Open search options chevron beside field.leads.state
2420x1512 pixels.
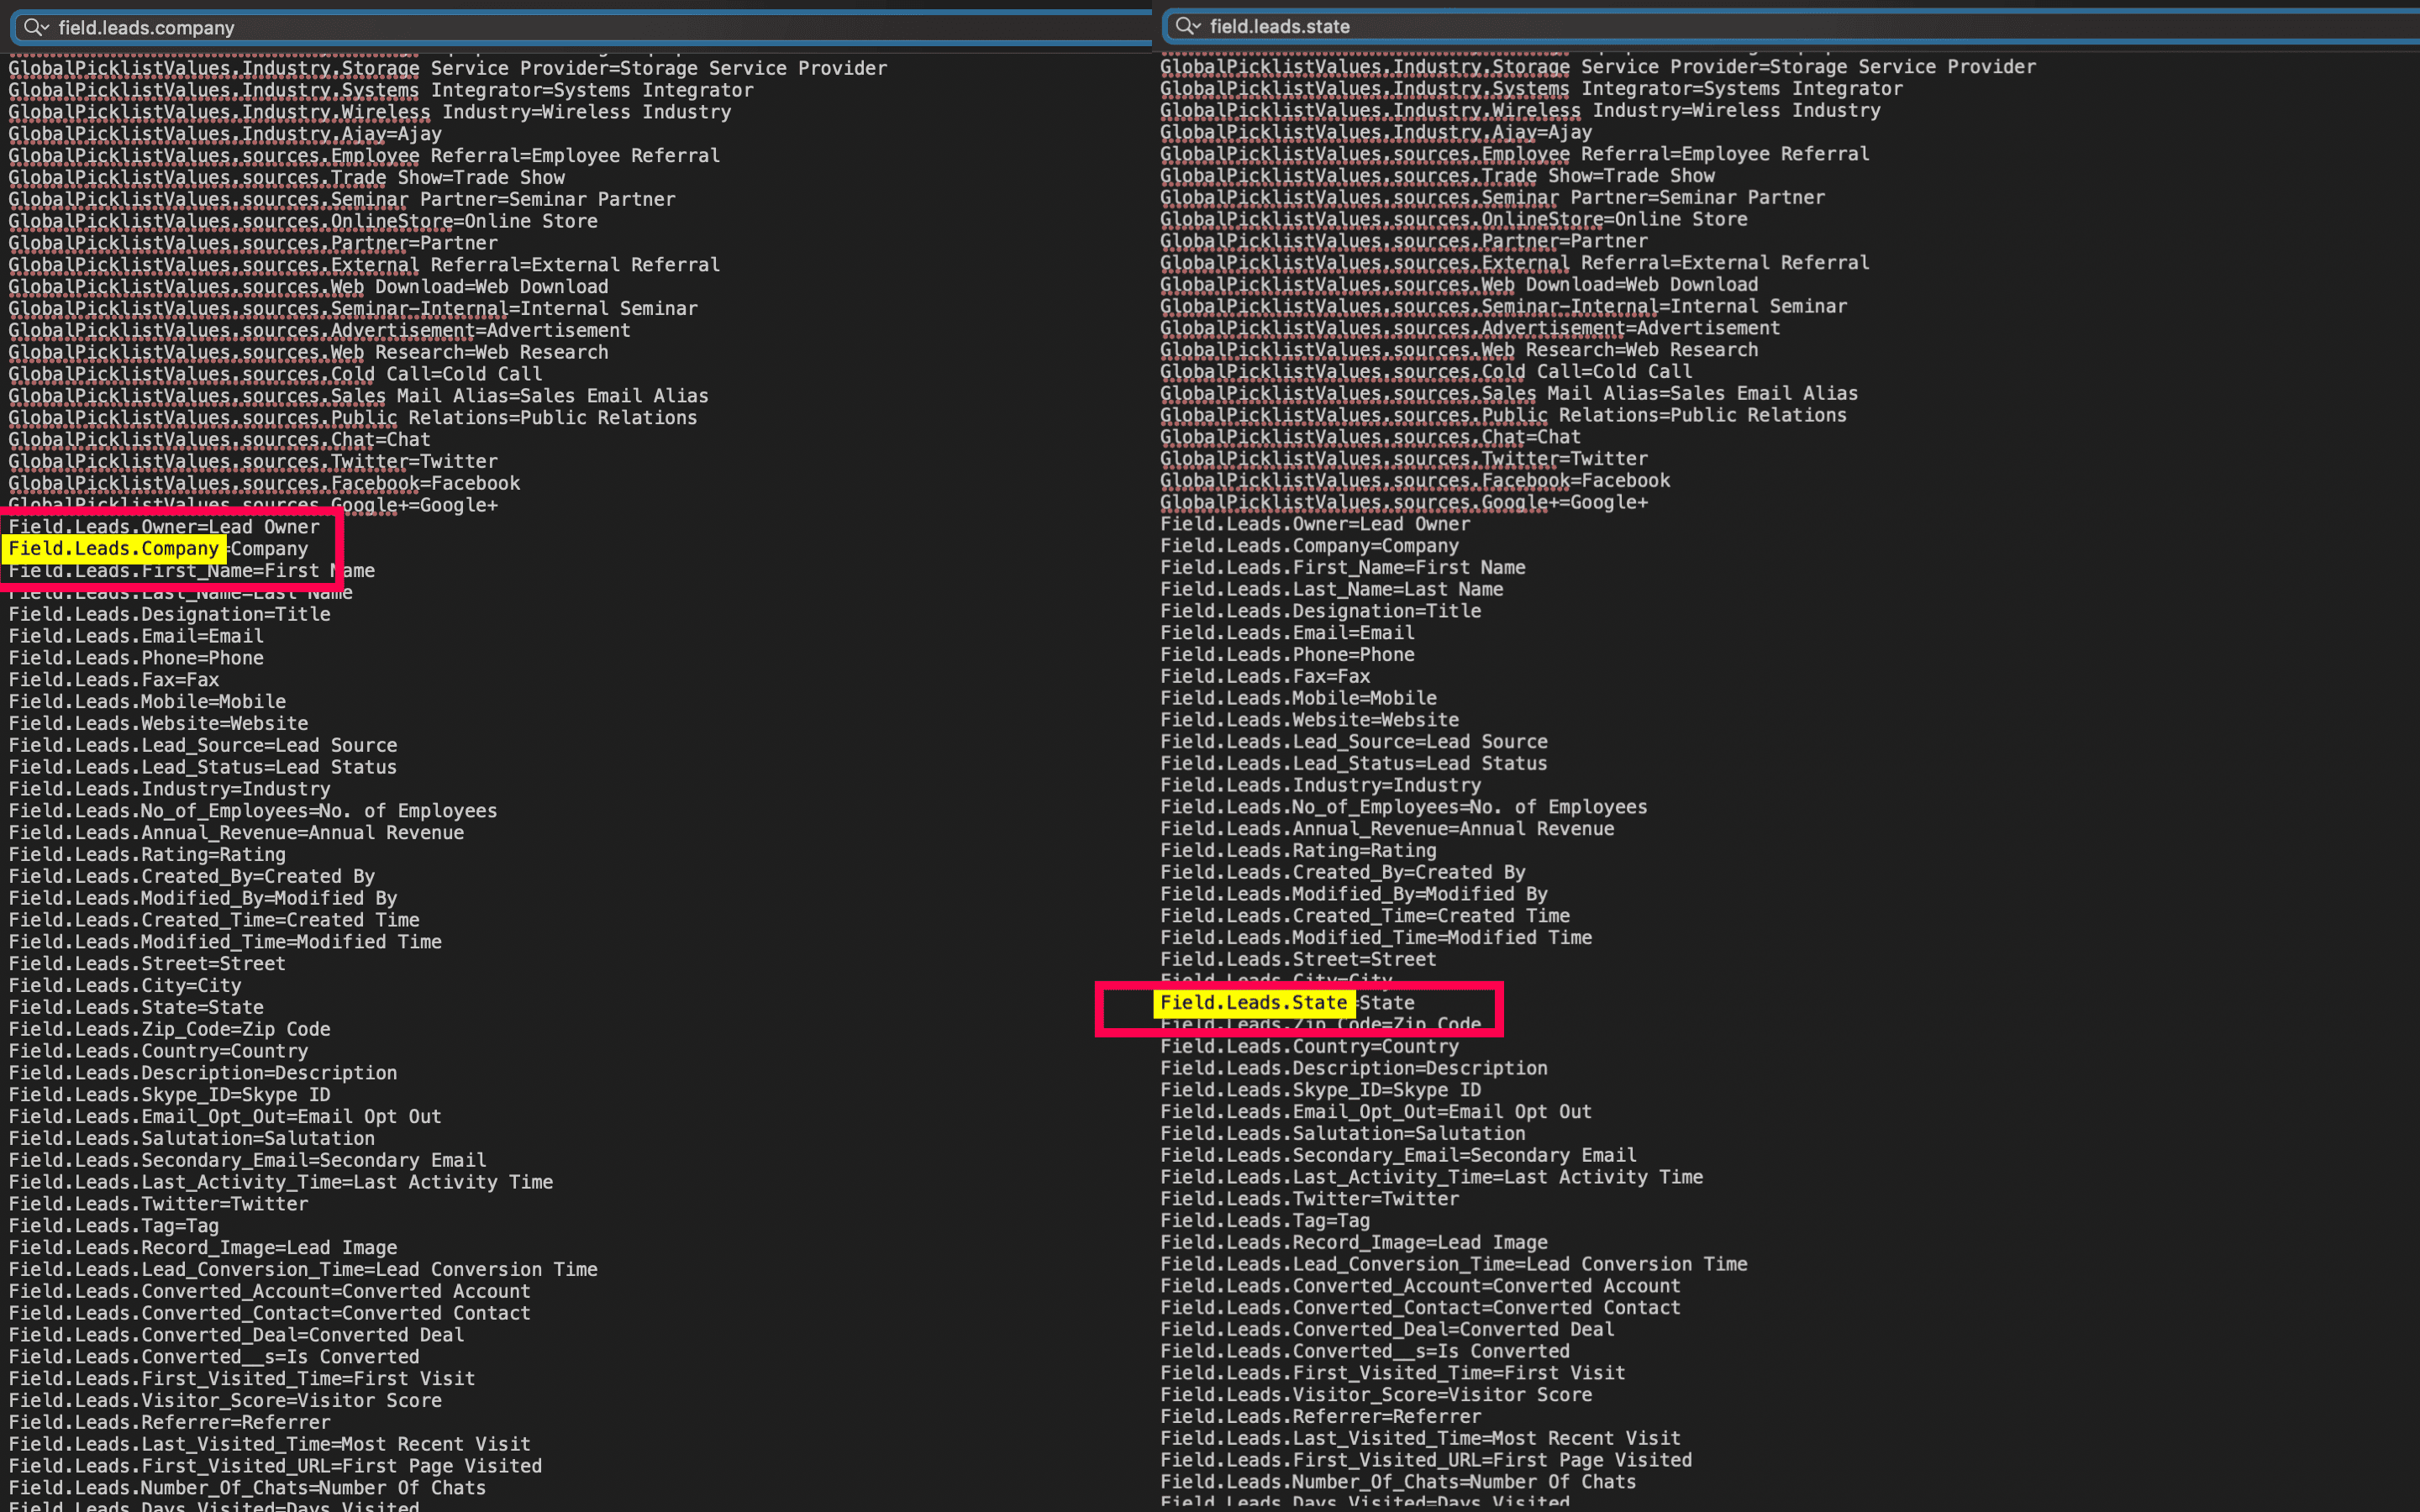click(x=1197, y=27)
